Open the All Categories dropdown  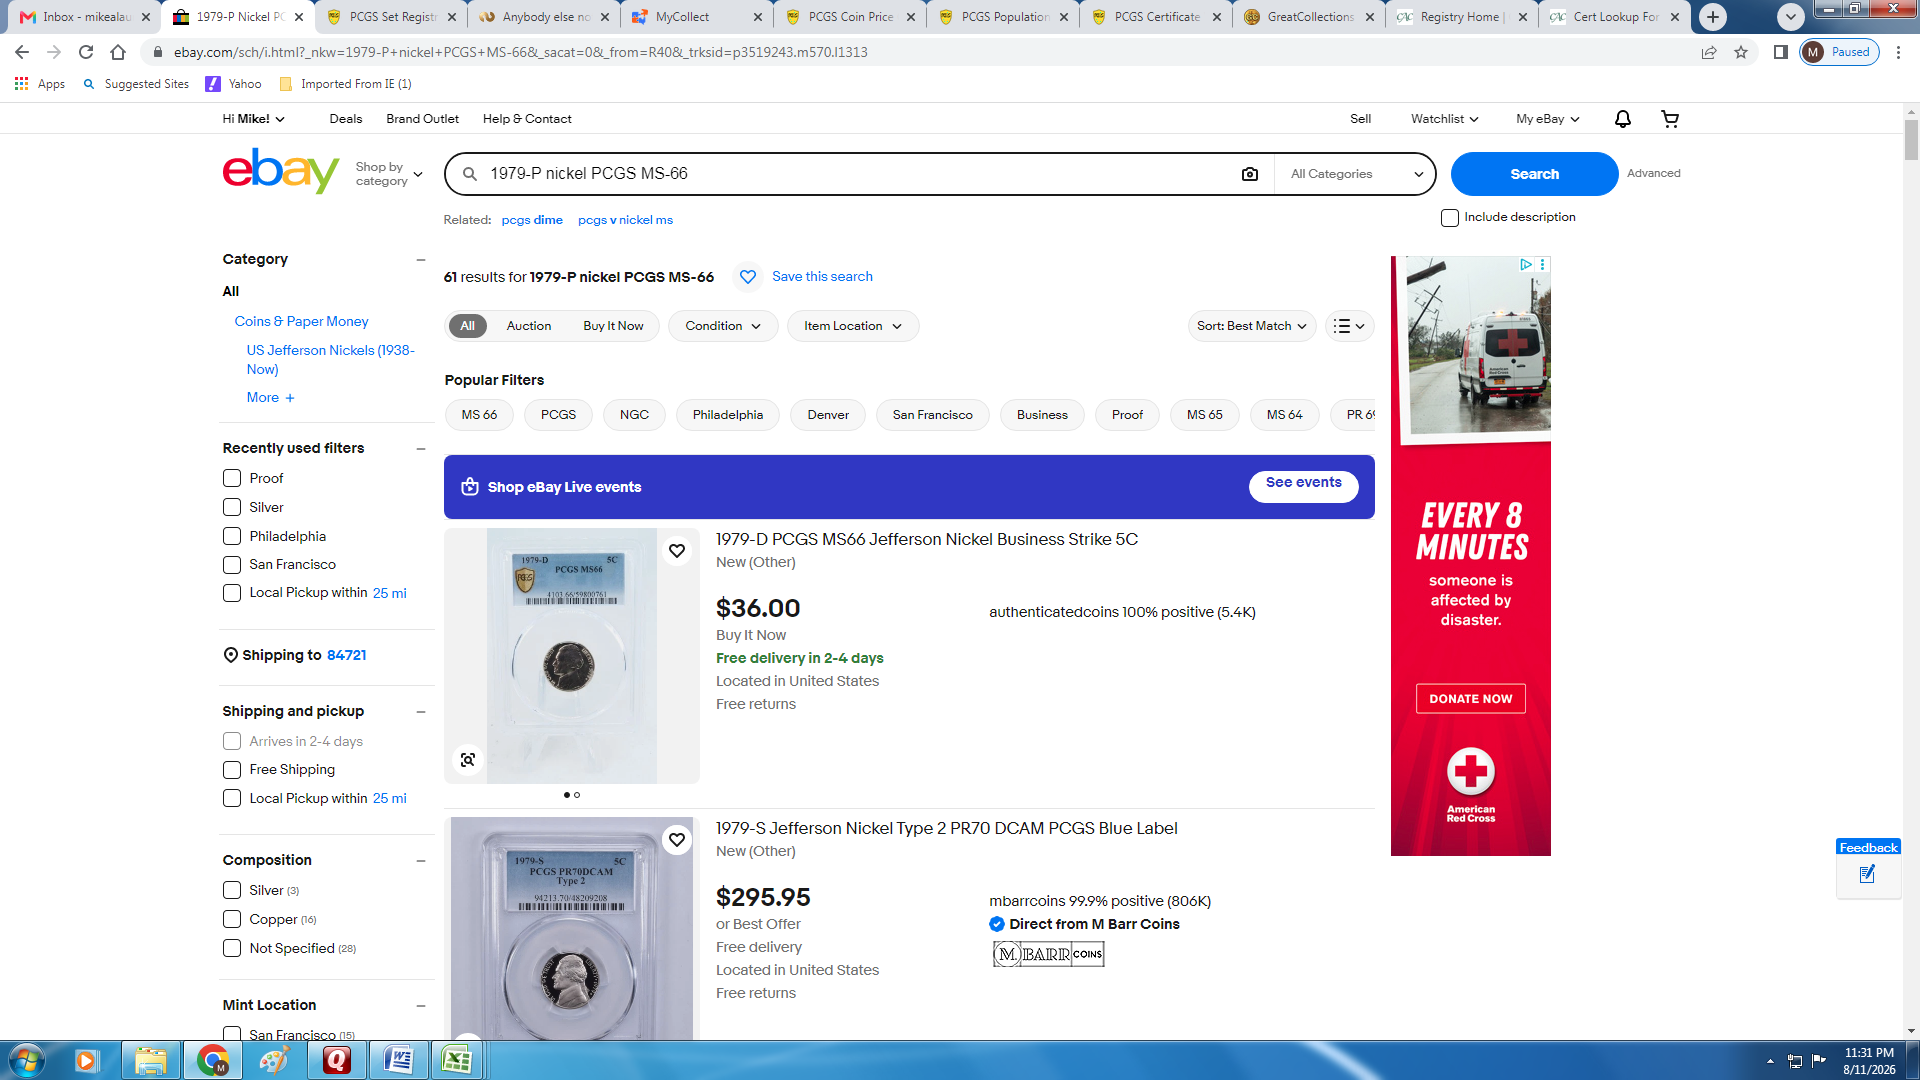click(x=1356, y=174)
